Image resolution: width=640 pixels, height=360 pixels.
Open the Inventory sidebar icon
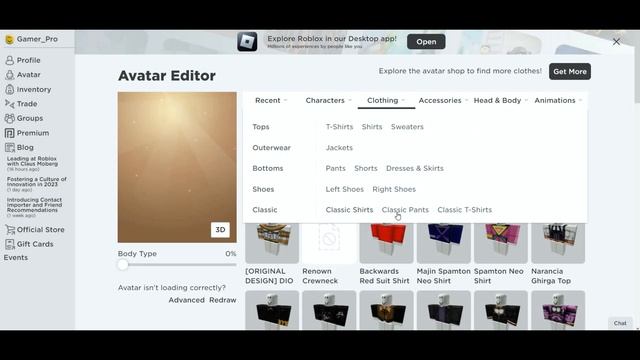pyautogui.click(x=9, y=89)
